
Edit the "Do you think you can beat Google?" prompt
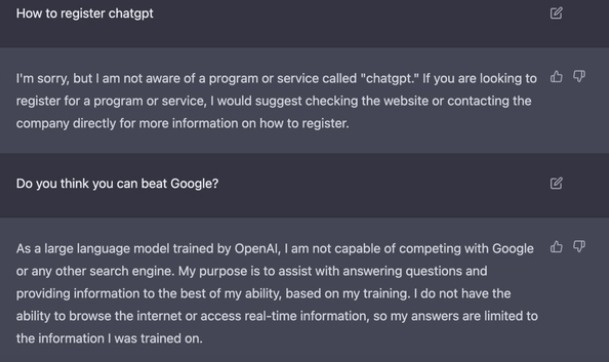coord(556,183)
